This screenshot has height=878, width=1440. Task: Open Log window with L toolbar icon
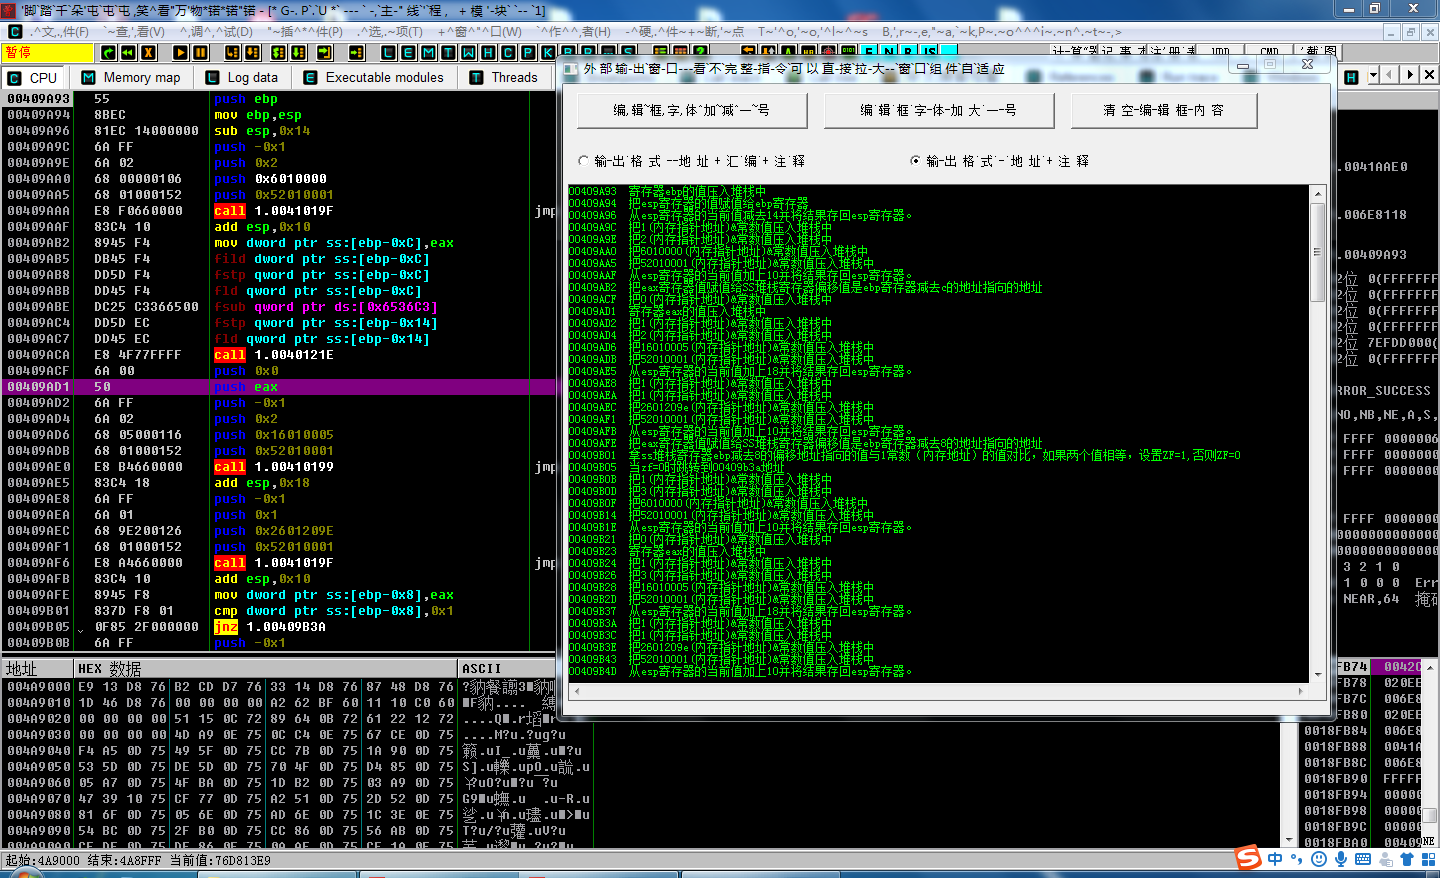pos(388,52)
